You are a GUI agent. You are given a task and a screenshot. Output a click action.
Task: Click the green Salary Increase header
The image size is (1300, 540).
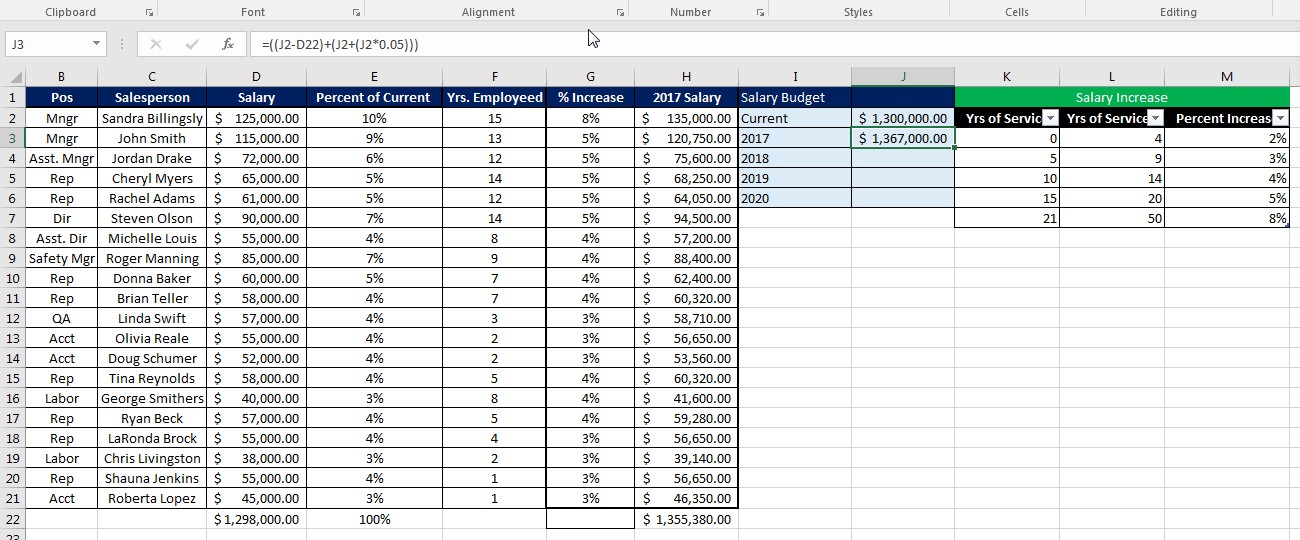pyautogui.click(x=1122, y=98)
